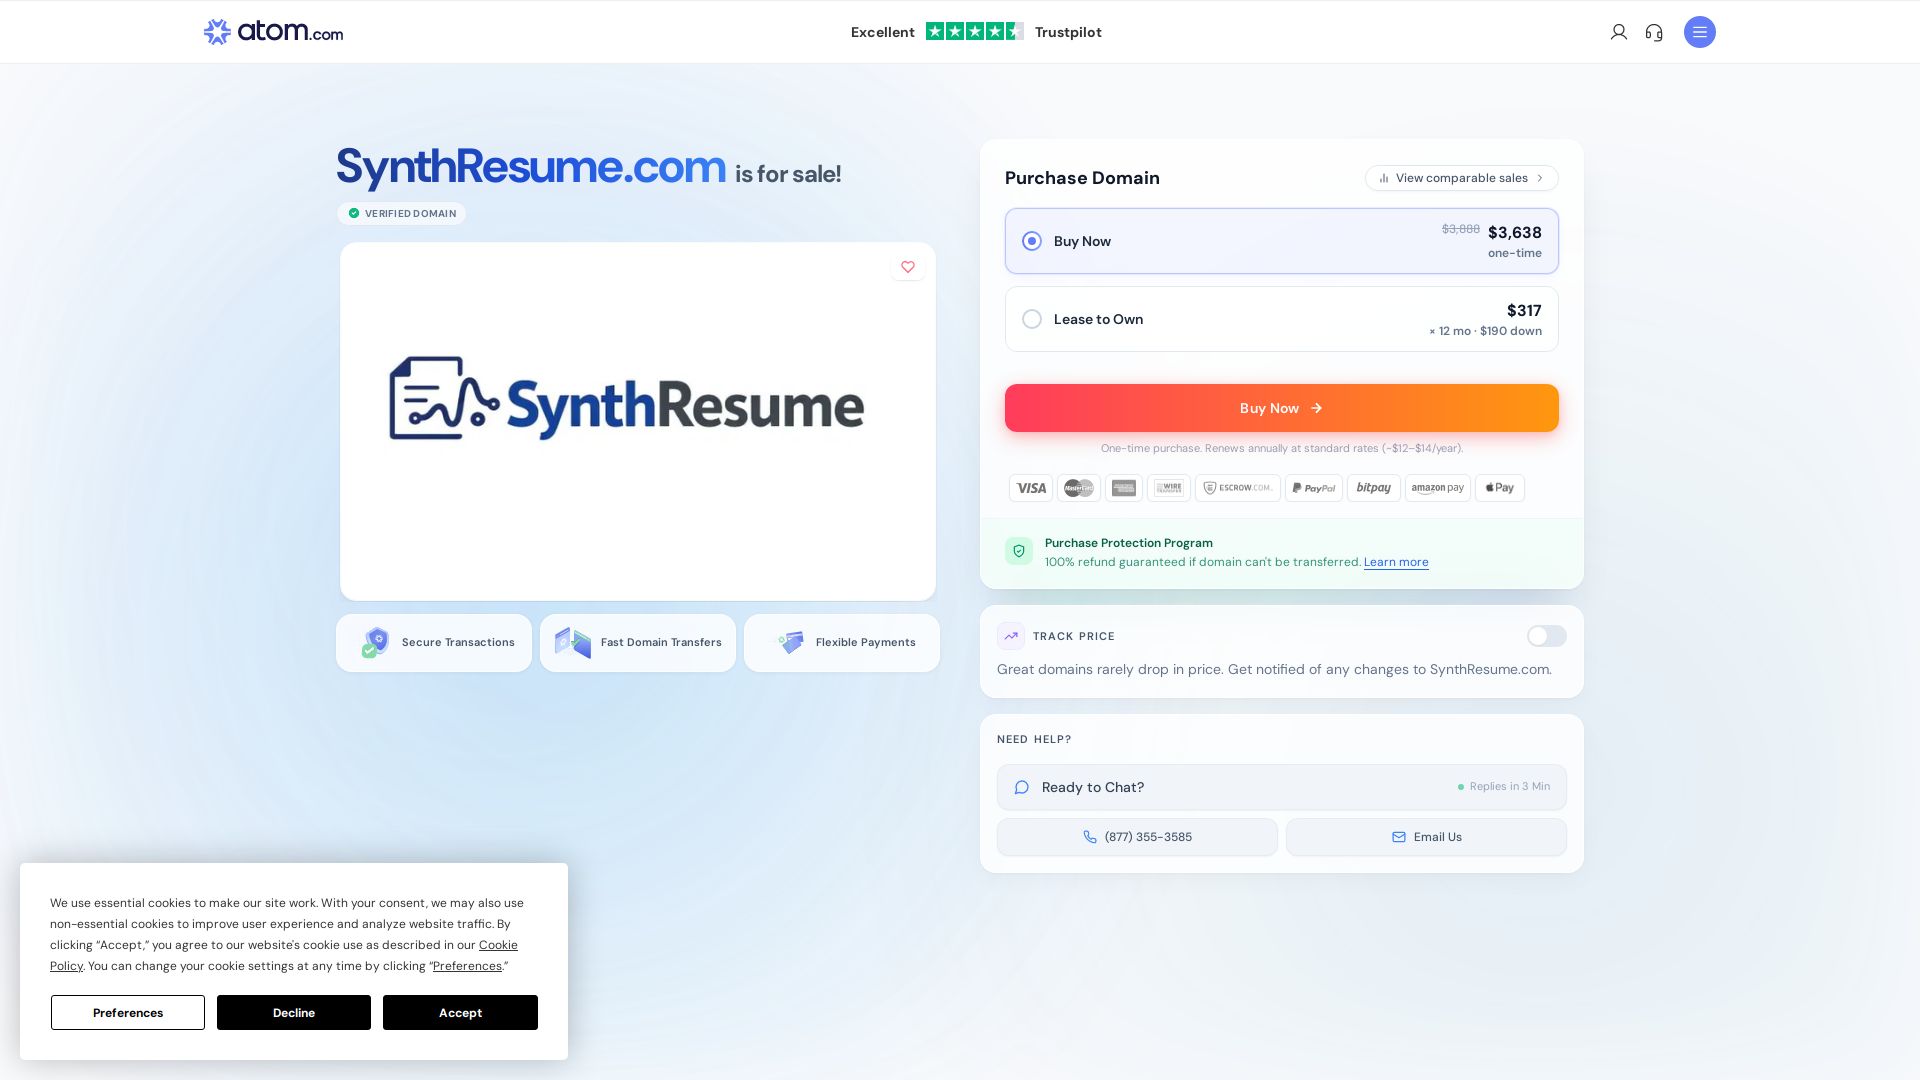Open the blue hamburger menu
The image size is (1920, 1080).
(1700, 32)
